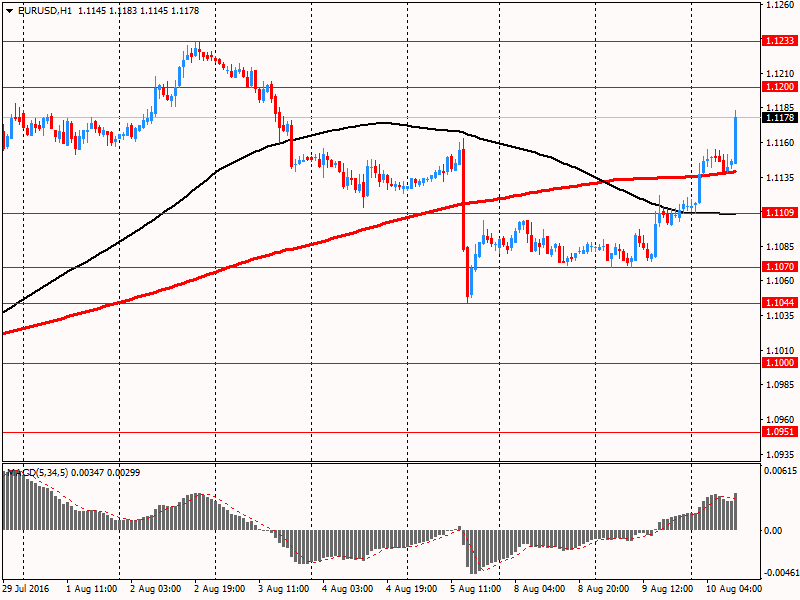The width and height of the screenshot is (800, 600).
Task: Click the 1.1070 red price level label
Action: [x=780, y=267]
